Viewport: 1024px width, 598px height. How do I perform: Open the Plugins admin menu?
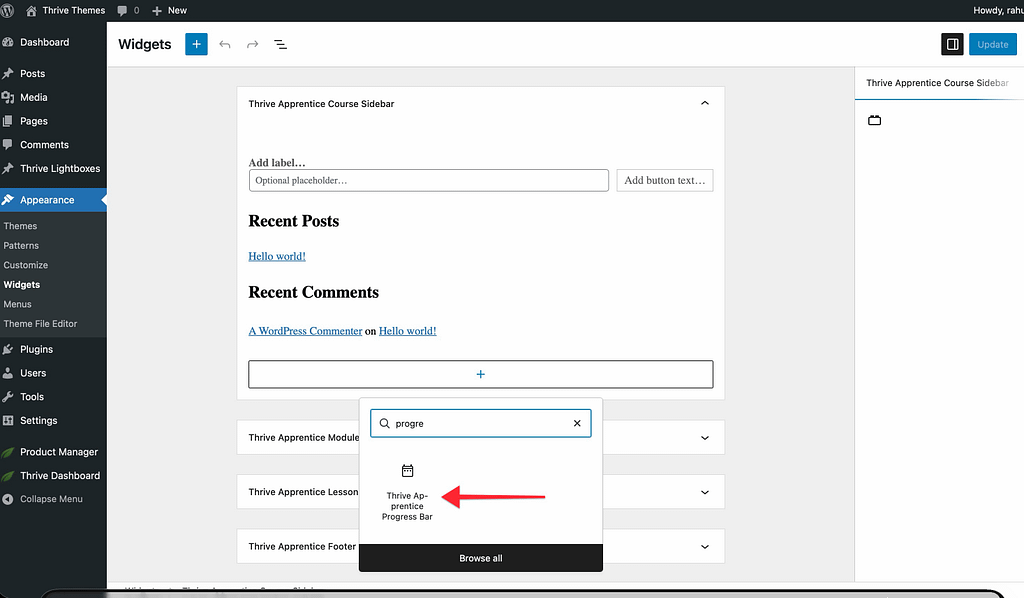click(36, 349)
